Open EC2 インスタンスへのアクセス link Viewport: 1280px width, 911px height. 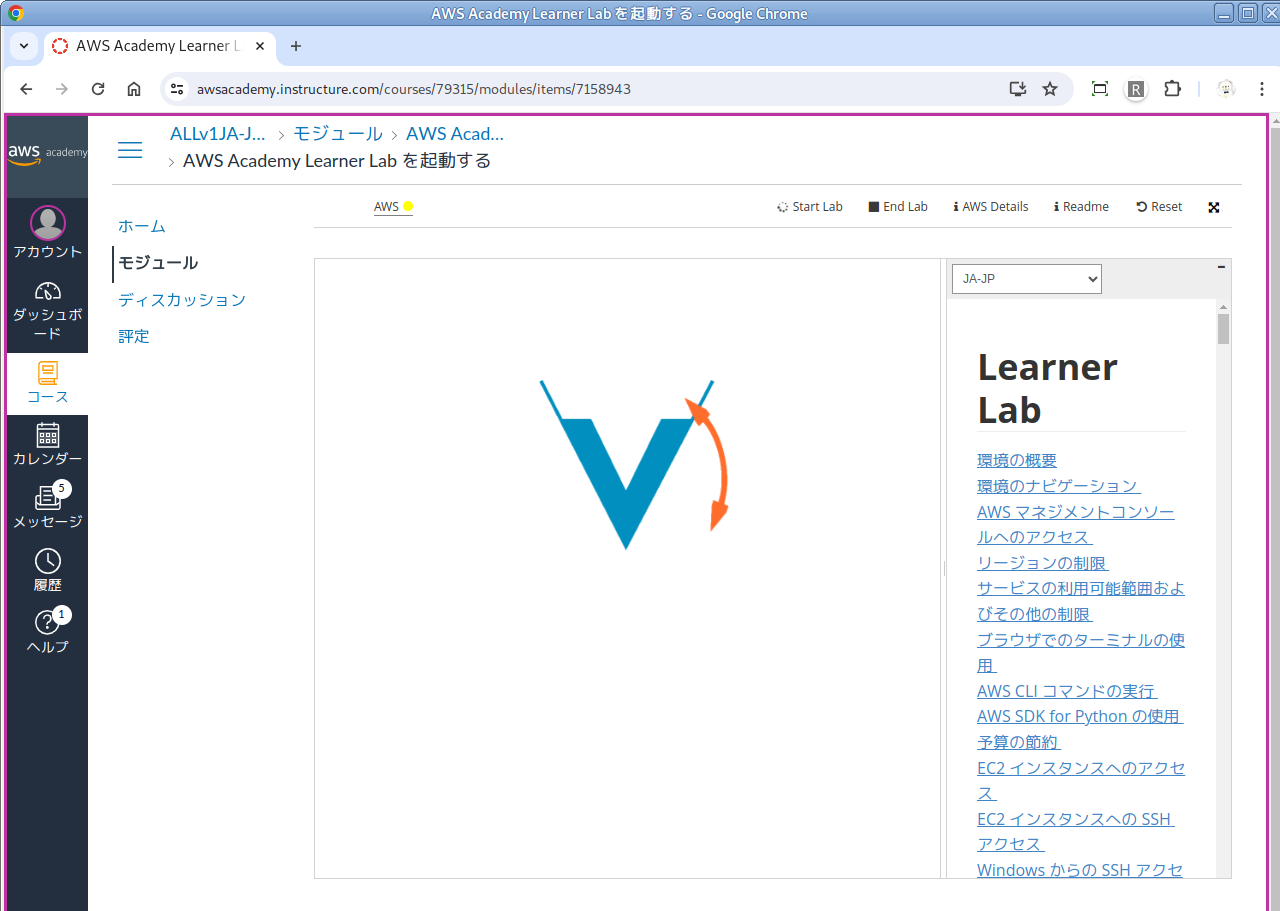pyautogui.click(x=1081, y=780)
